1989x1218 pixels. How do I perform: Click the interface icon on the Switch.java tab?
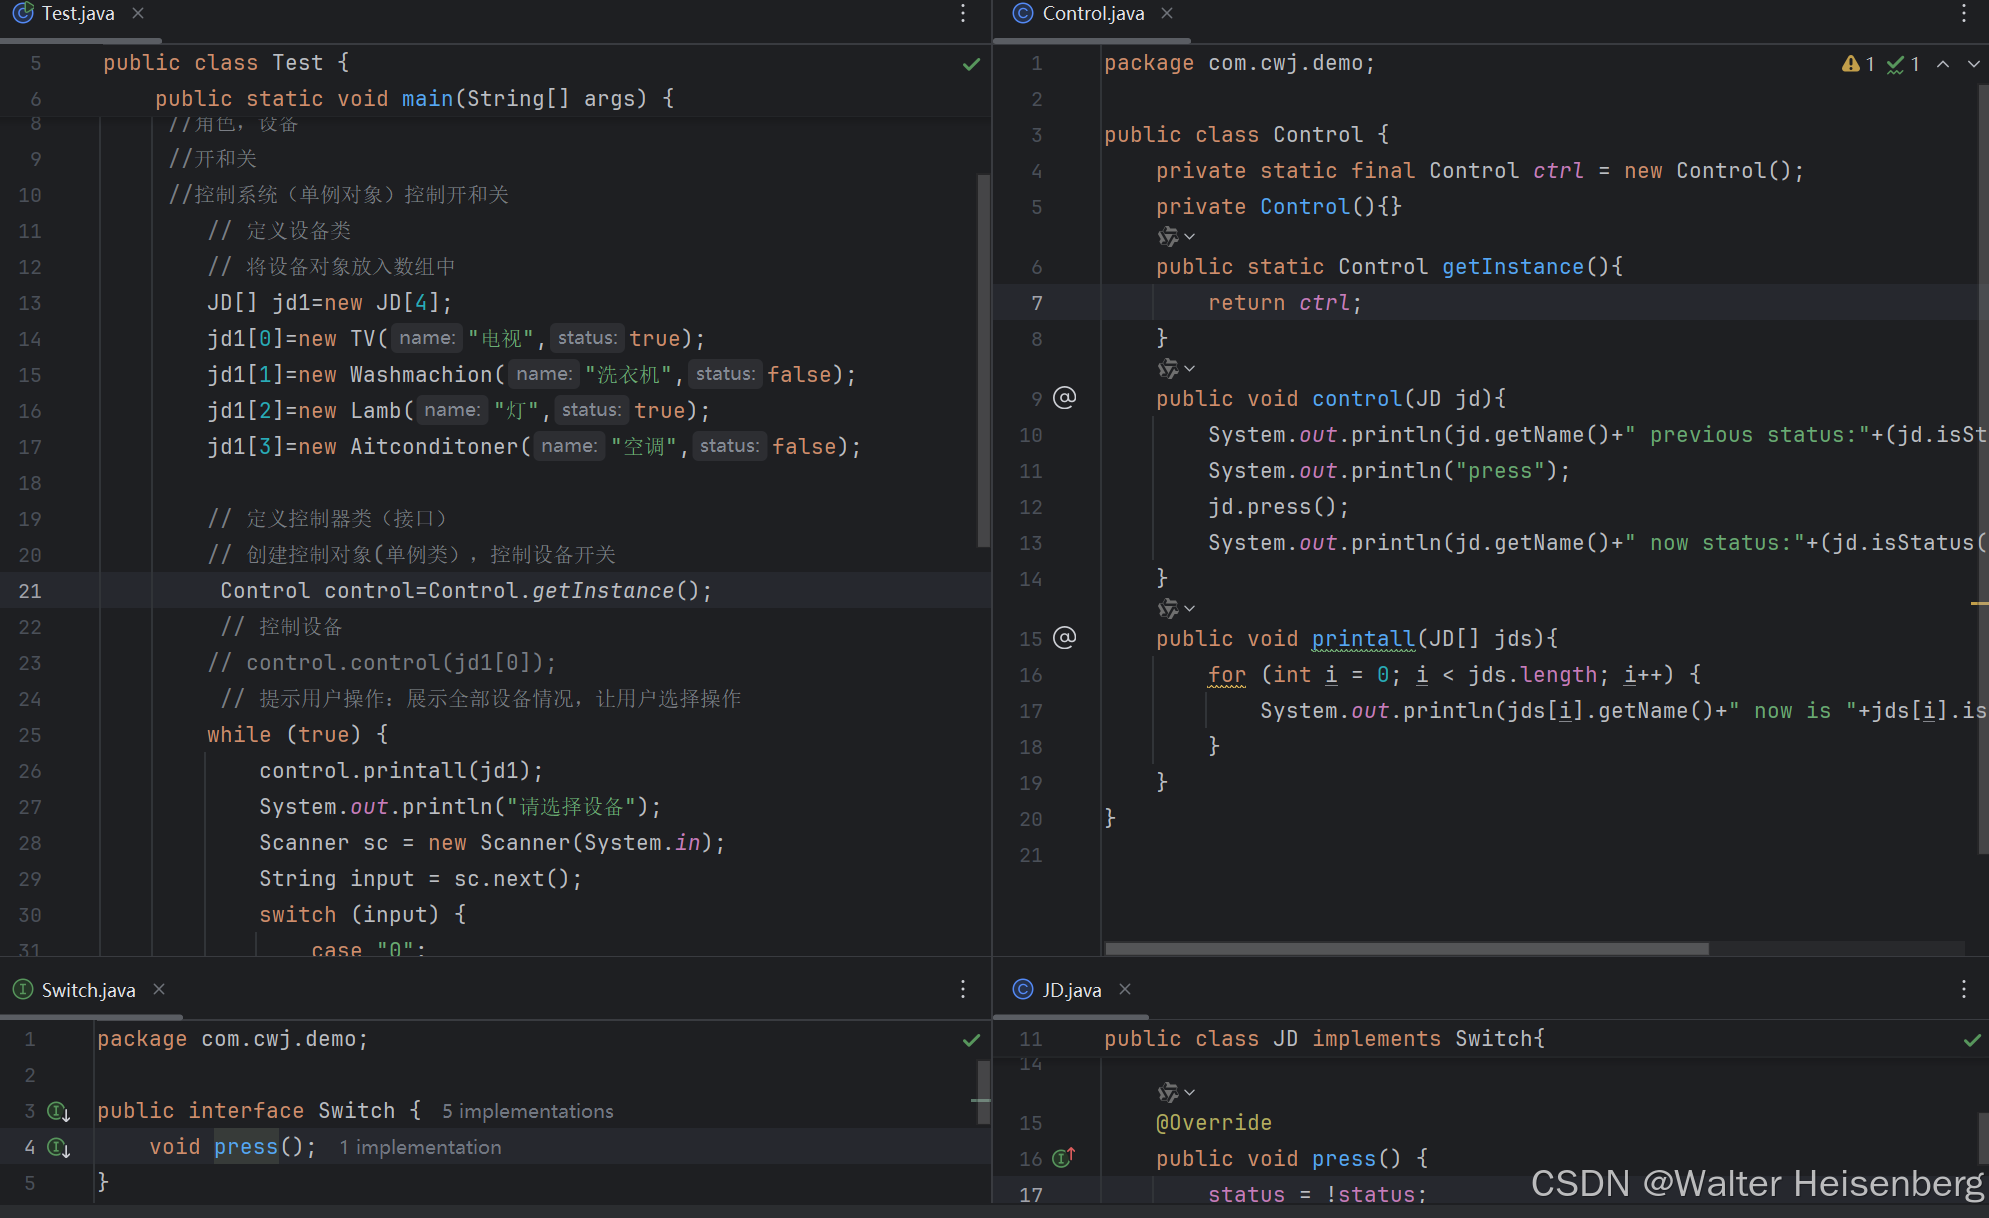(x=22, y=989)
